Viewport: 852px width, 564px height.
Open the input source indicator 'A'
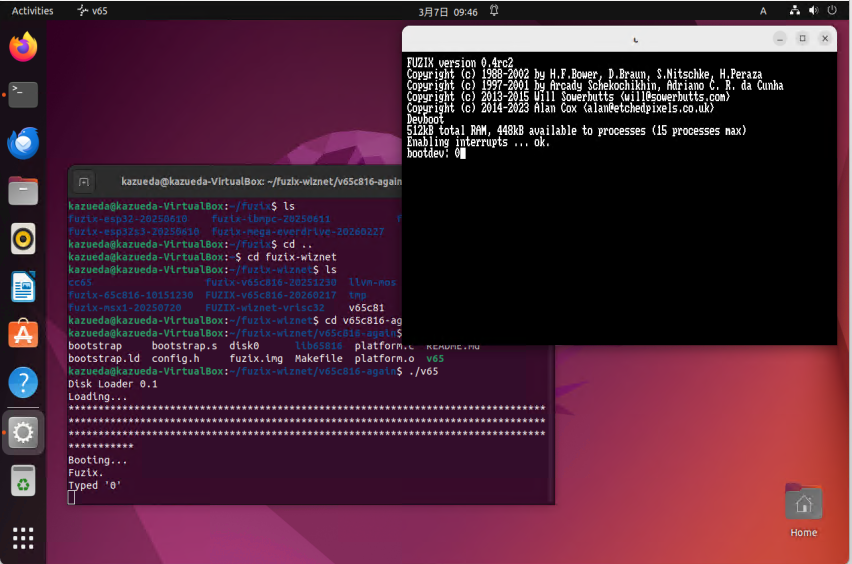(x=763, y=11)
